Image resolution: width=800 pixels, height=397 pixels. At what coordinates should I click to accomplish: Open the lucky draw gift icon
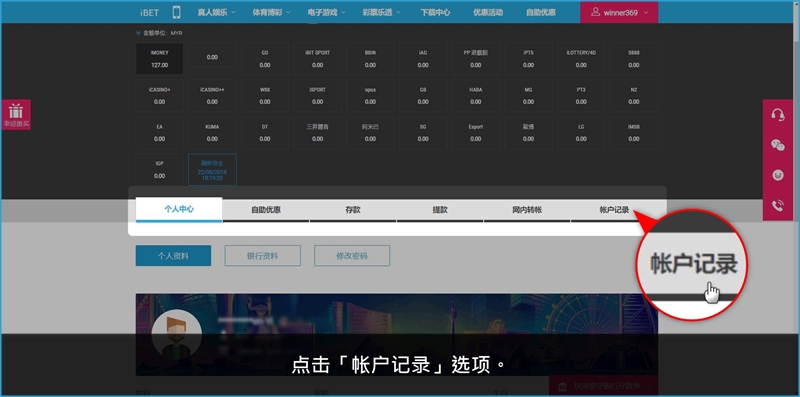(x=16, y=114)
